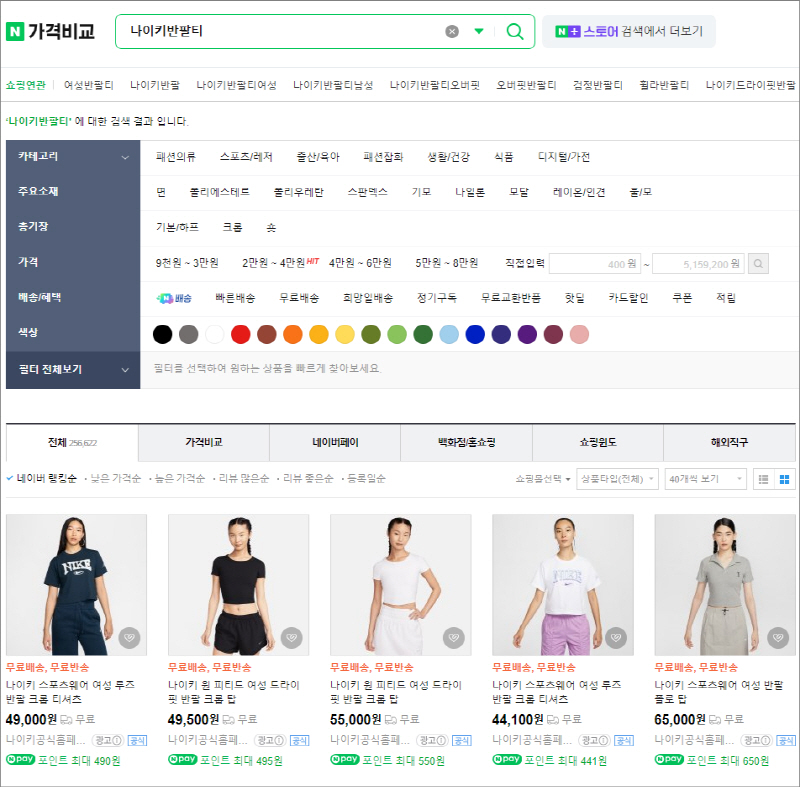Wishlist heart on the 49,500원 product
800x787 pixels.
tap(291, 638)
